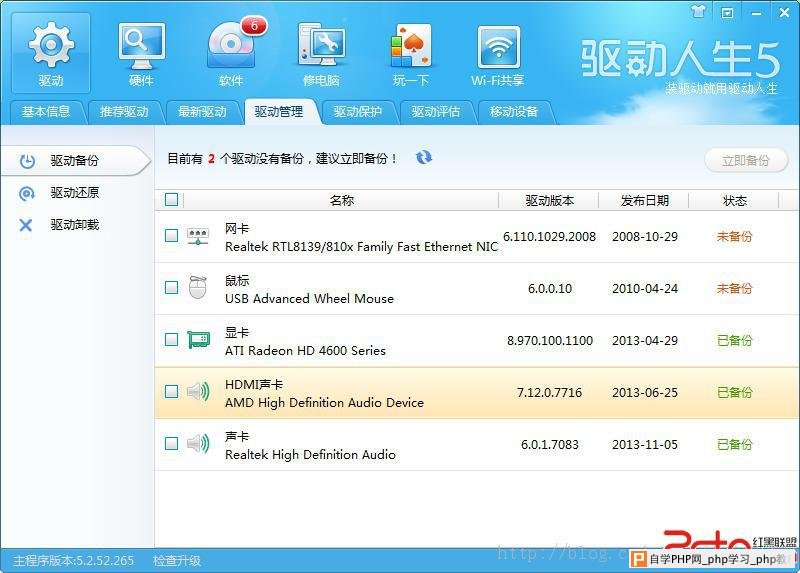Sort by the 发布日期 column header
The width and height of the screenshot is (800, 573).
pyautogui.click(x=644, y=201)
